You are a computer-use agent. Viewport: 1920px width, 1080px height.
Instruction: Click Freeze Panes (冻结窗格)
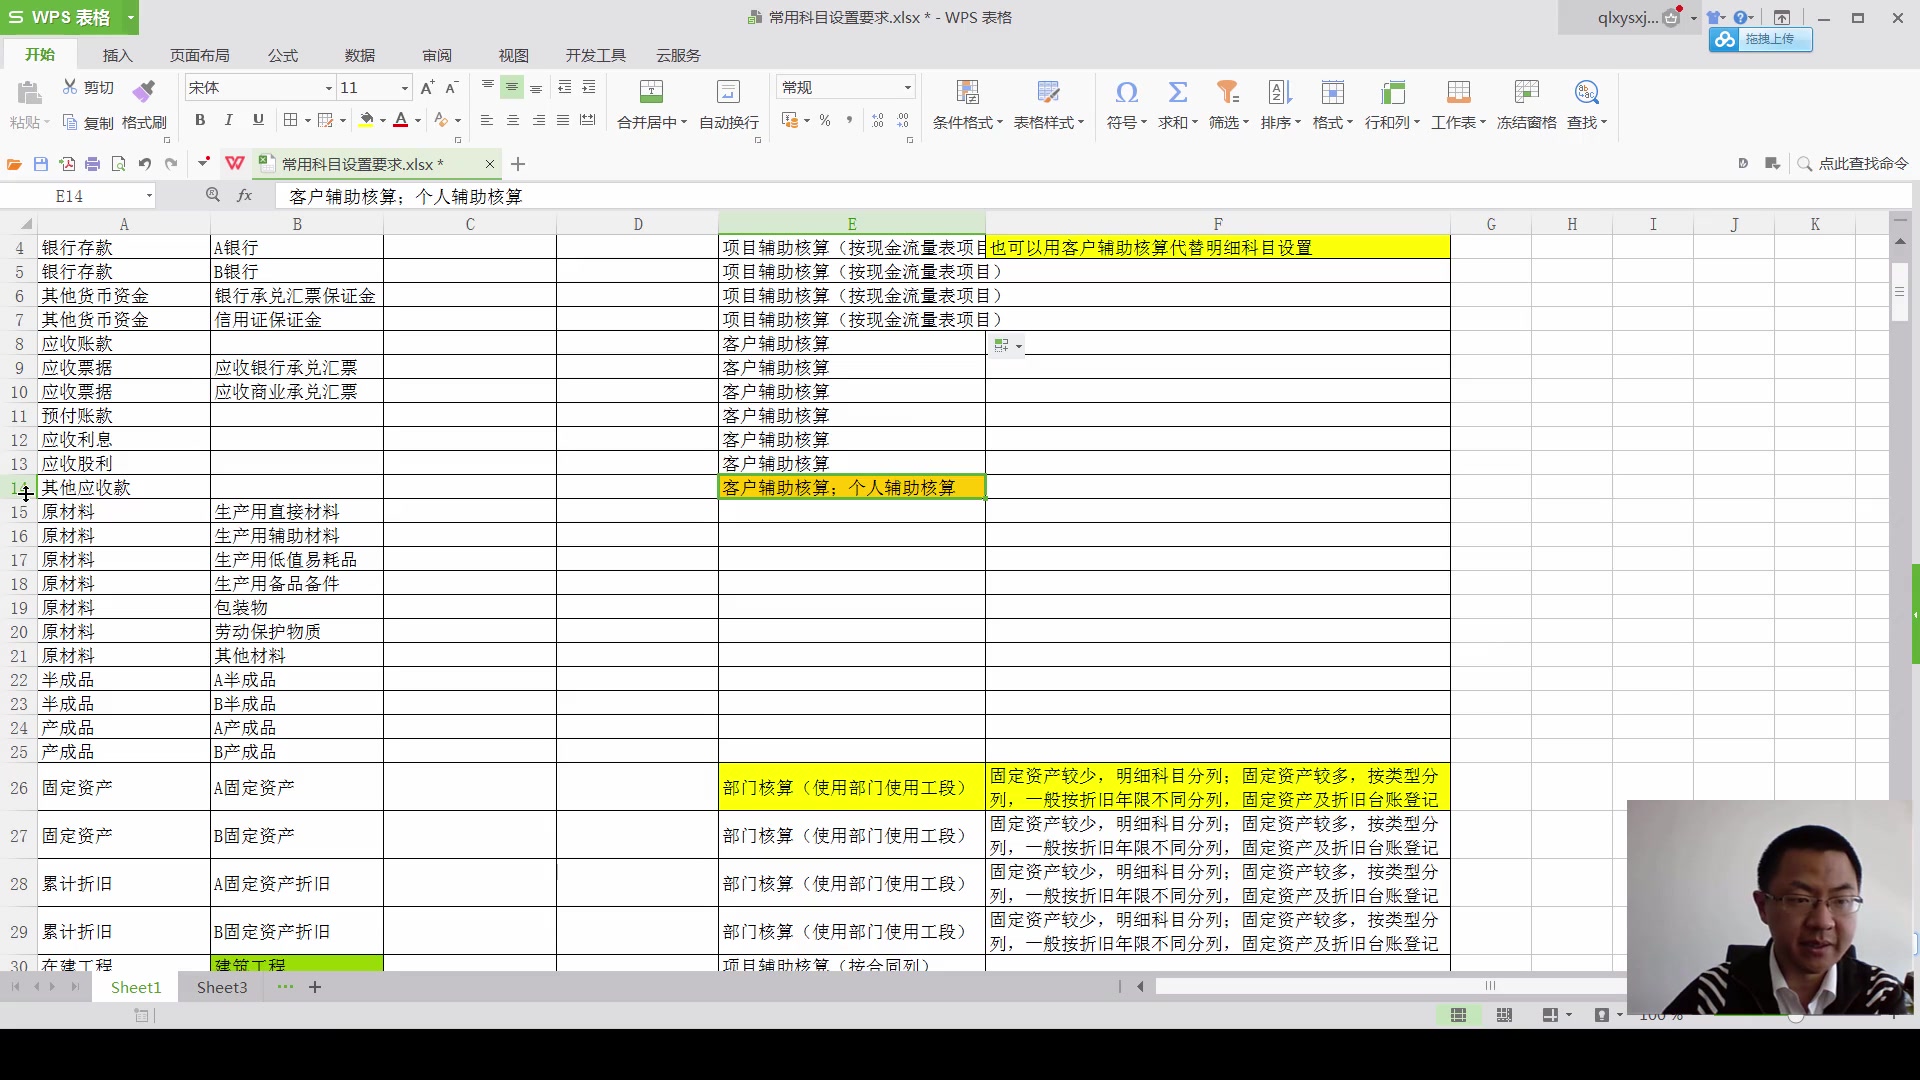coord(1527,105)
